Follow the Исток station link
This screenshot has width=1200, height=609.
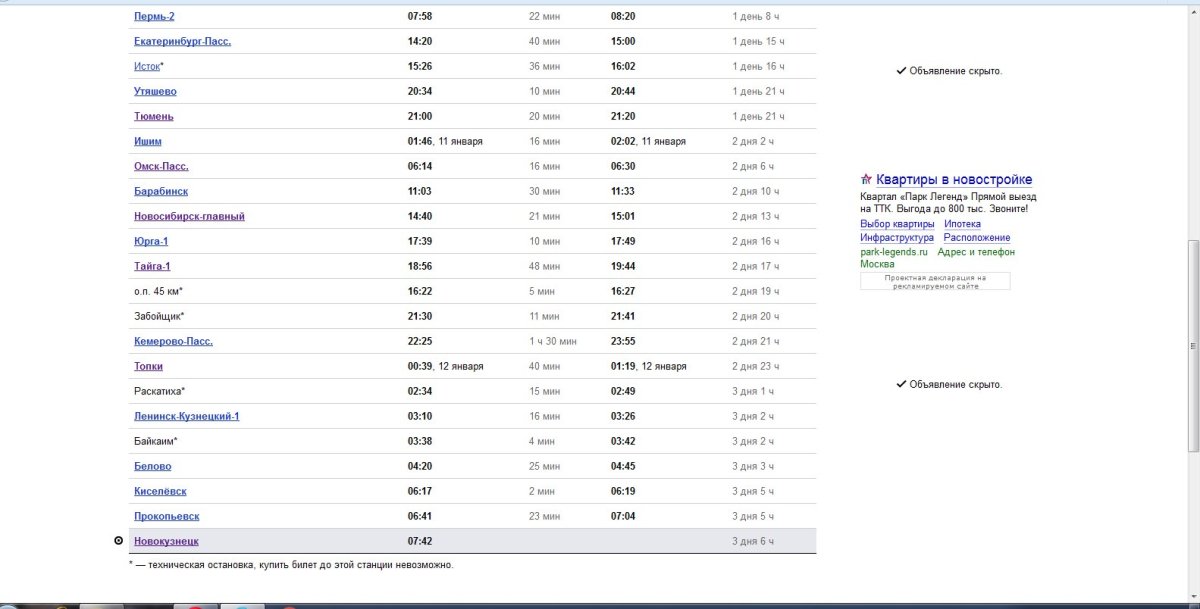click(x=146, y=67)
